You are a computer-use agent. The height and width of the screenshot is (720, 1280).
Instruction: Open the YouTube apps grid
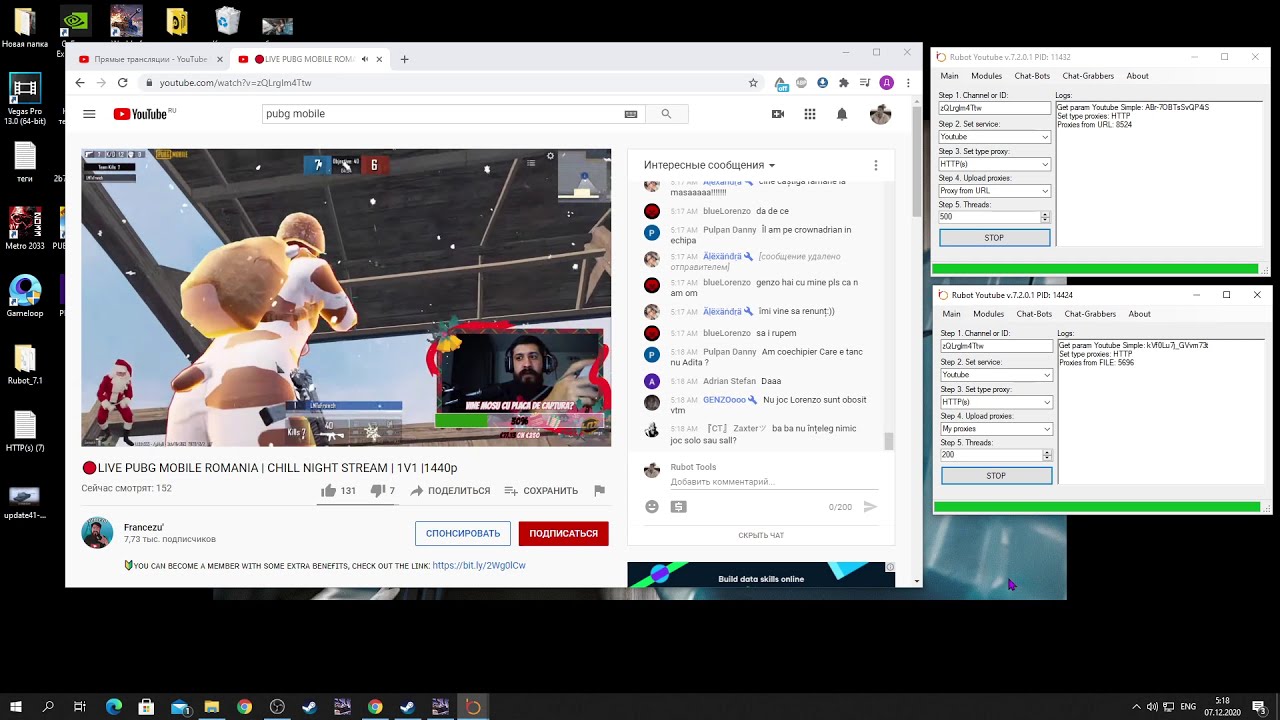pos(810,114)
